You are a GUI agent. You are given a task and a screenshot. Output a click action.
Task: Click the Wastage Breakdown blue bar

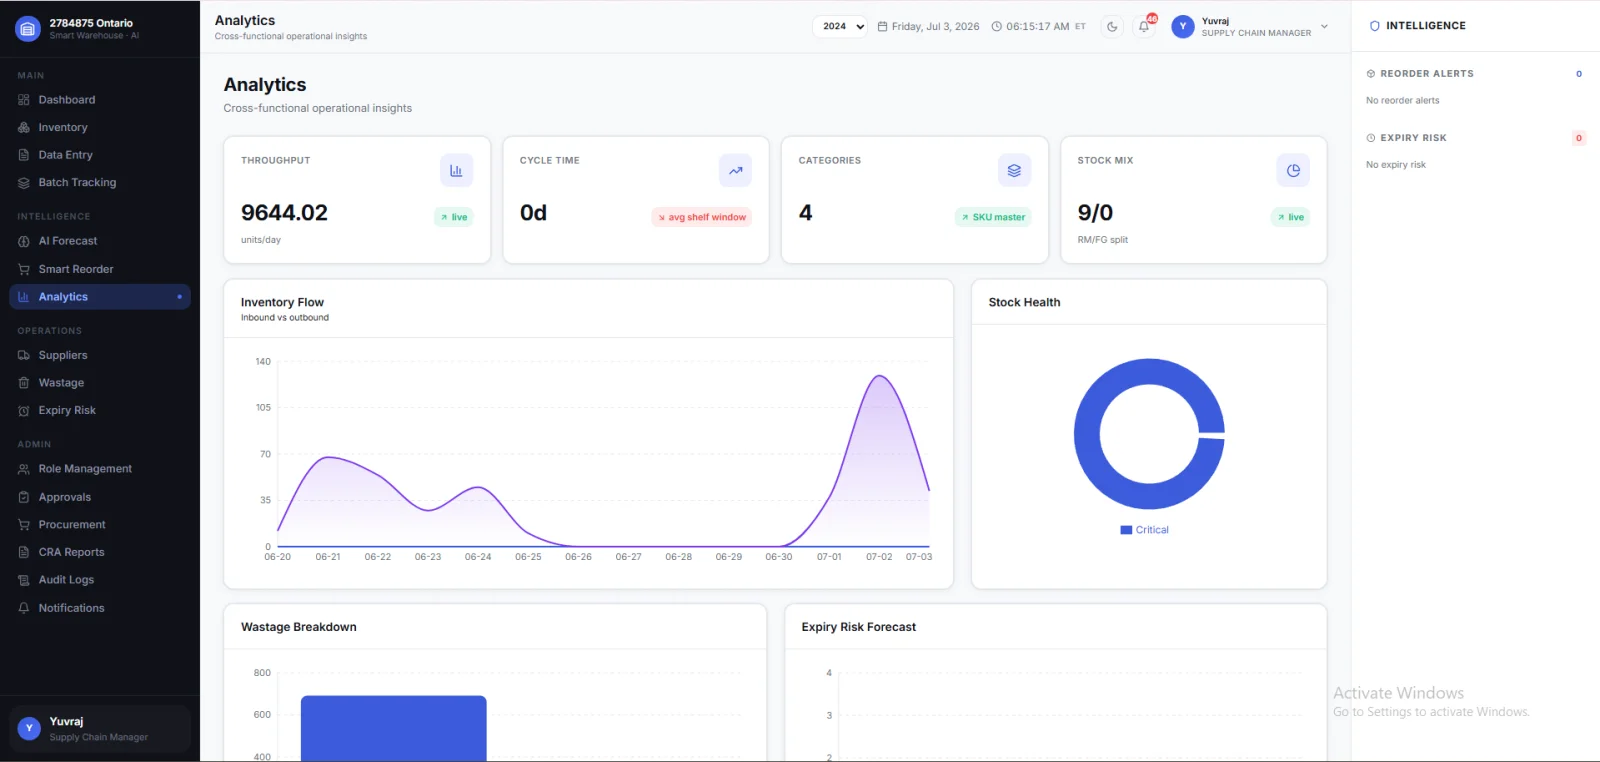click(x=394, y=728)
